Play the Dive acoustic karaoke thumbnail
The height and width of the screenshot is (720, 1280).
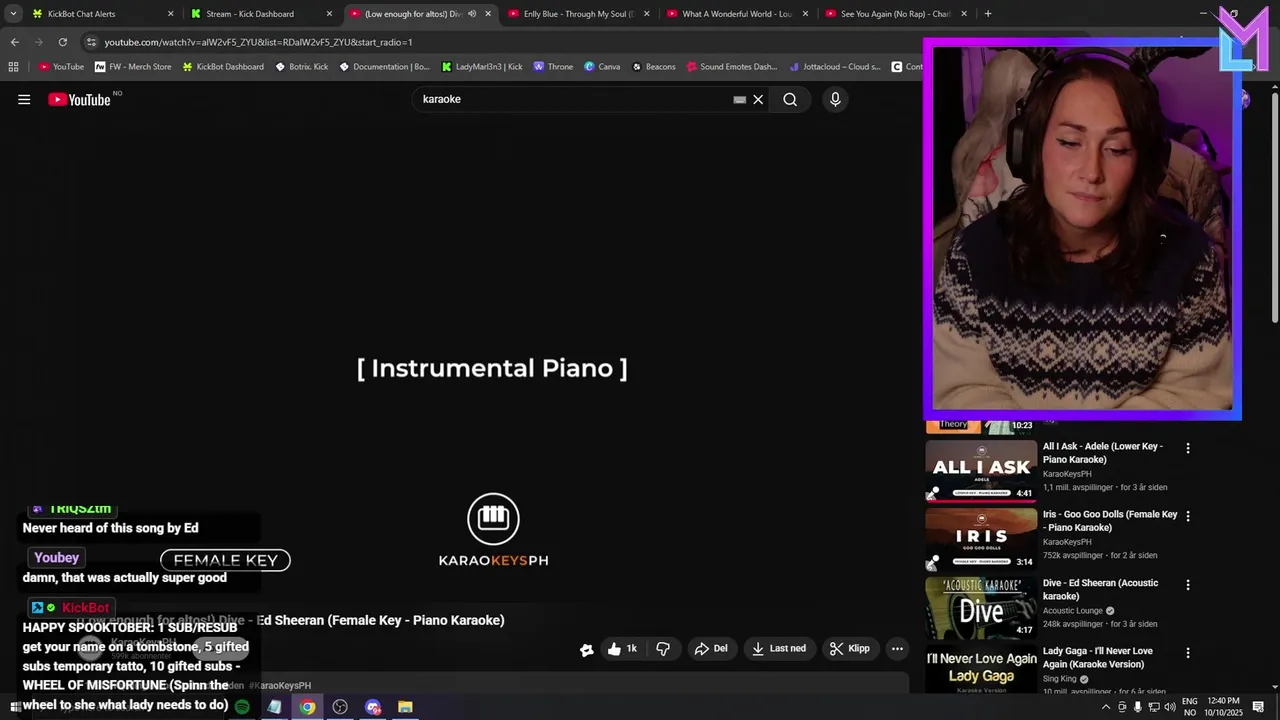click(x=981, y=607)
